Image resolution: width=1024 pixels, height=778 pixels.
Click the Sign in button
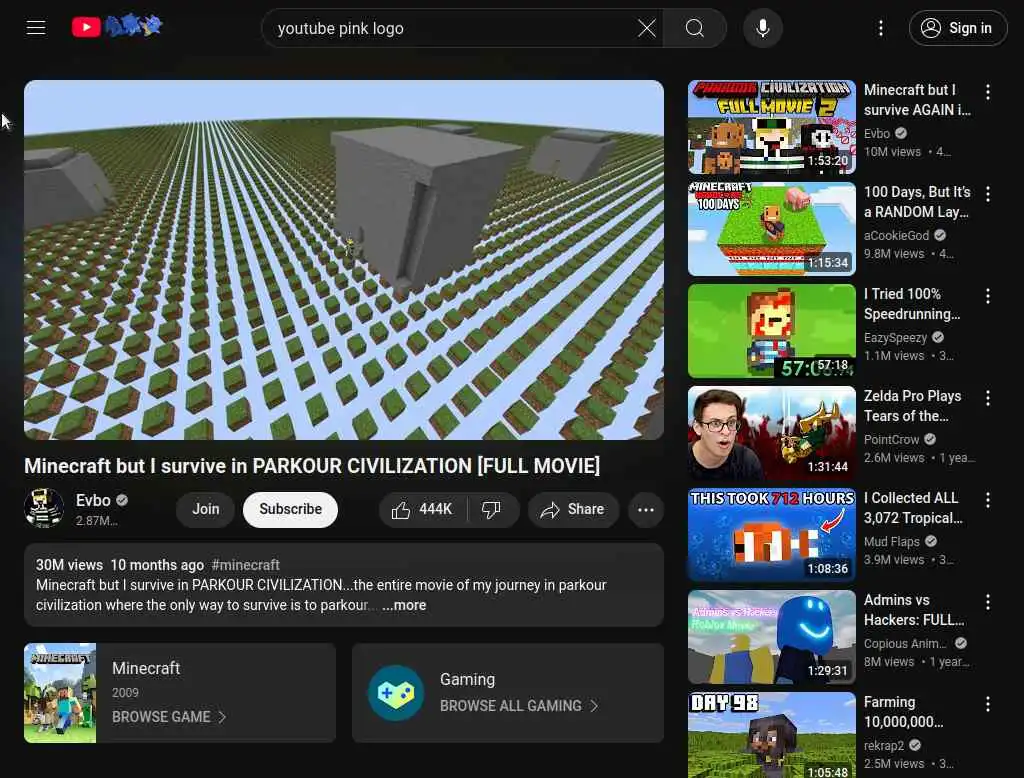pyautogui.click(x=957, y=28)
